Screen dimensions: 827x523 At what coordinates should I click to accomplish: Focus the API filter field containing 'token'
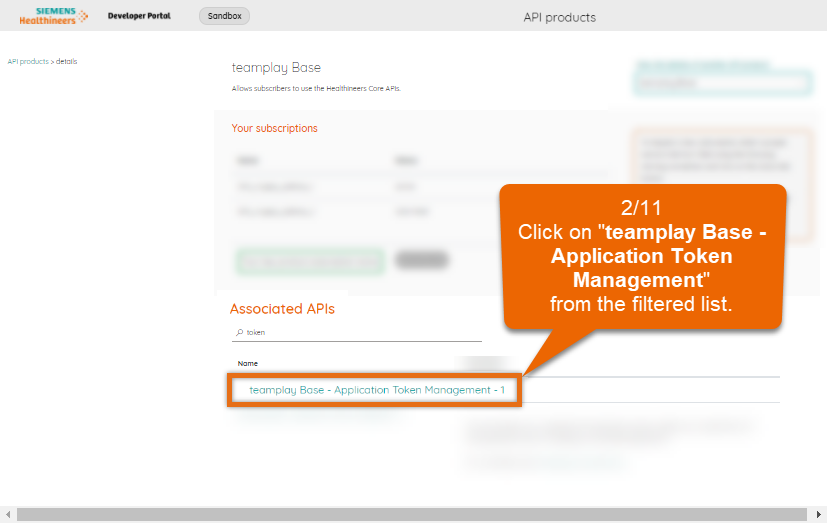click(360, 332)
